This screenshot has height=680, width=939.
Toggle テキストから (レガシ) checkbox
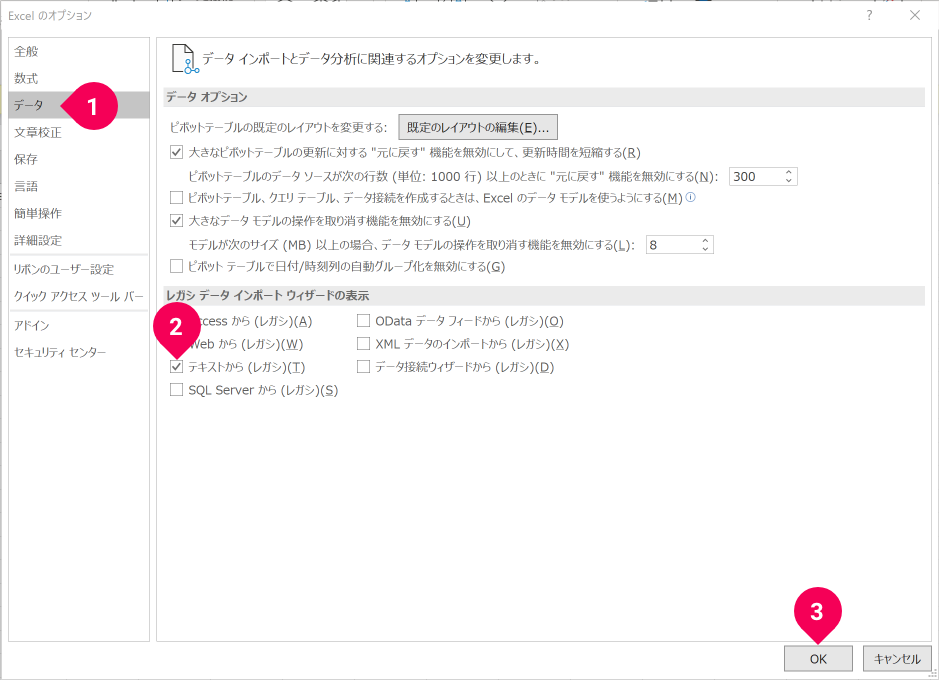click(176, 366)
